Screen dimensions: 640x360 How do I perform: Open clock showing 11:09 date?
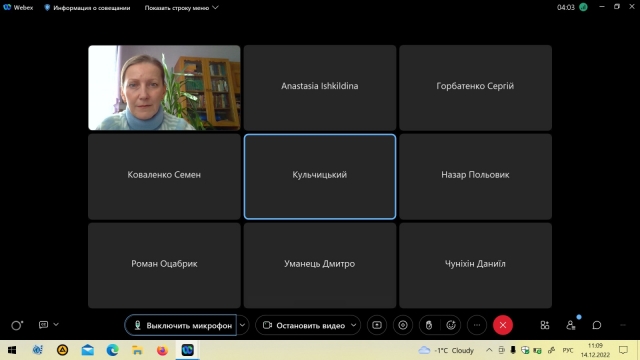(x=595, y=350)
